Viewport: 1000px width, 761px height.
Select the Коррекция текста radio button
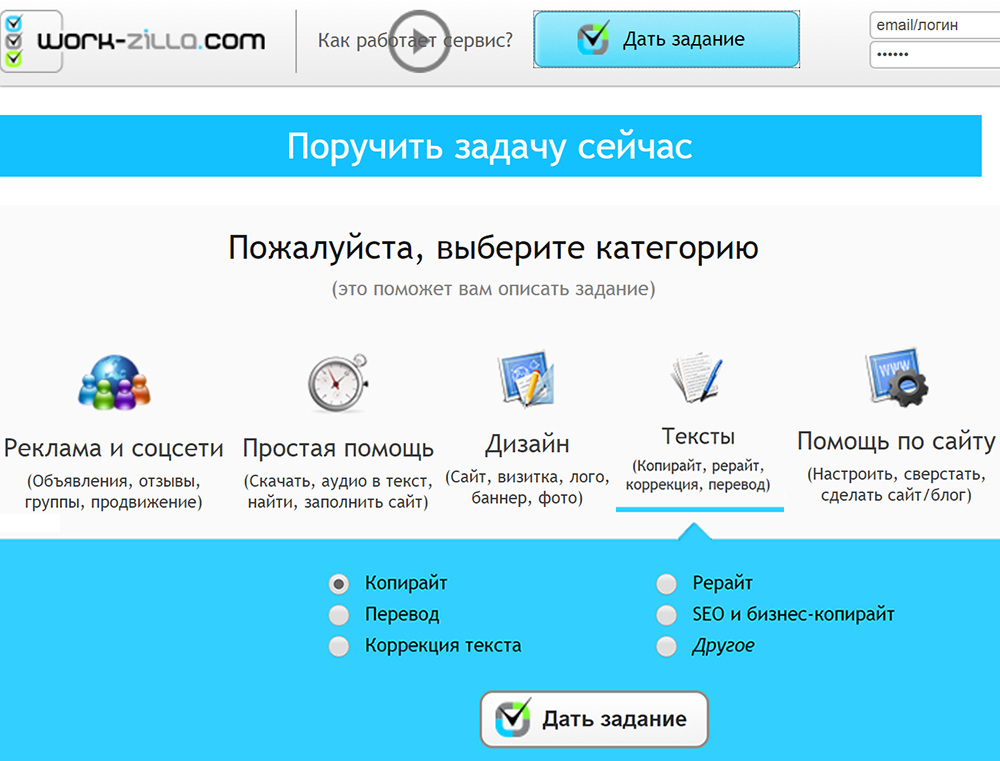(339, 646)
